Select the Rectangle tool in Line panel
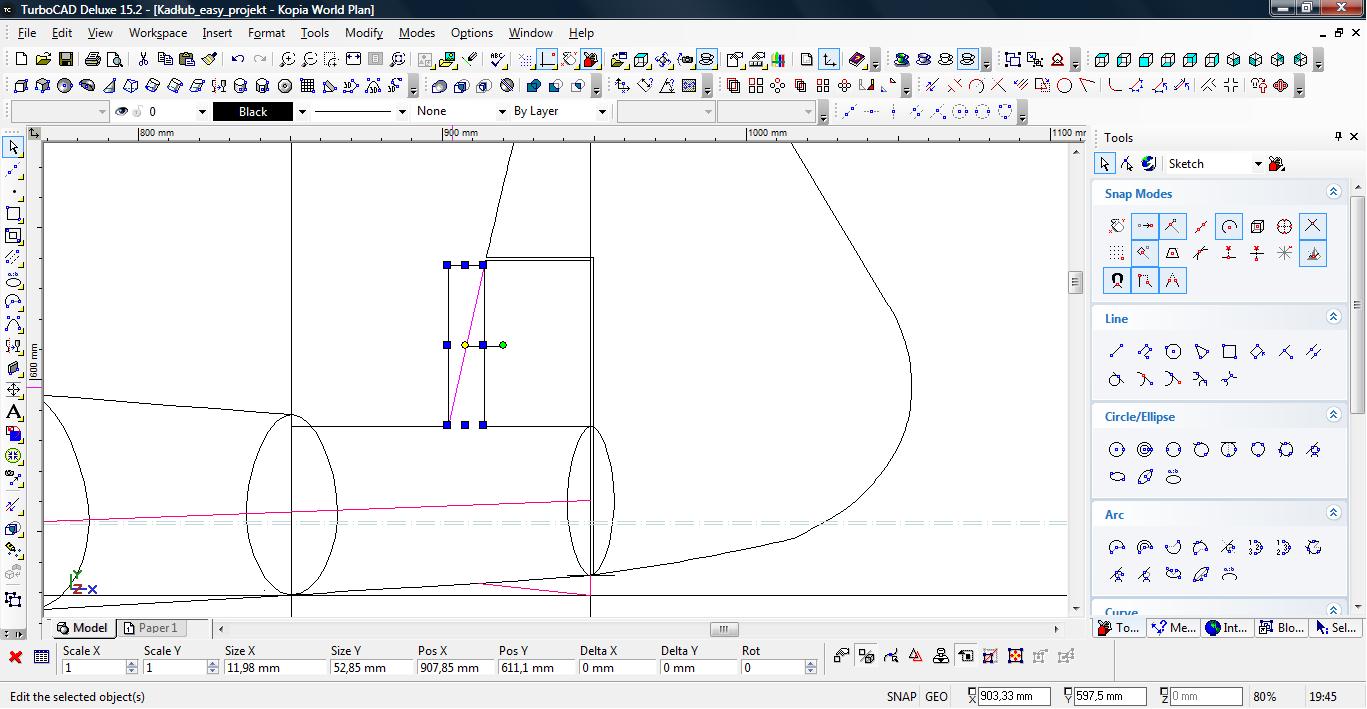The height and width of the screenshot is (709, 1367). 1229,351
